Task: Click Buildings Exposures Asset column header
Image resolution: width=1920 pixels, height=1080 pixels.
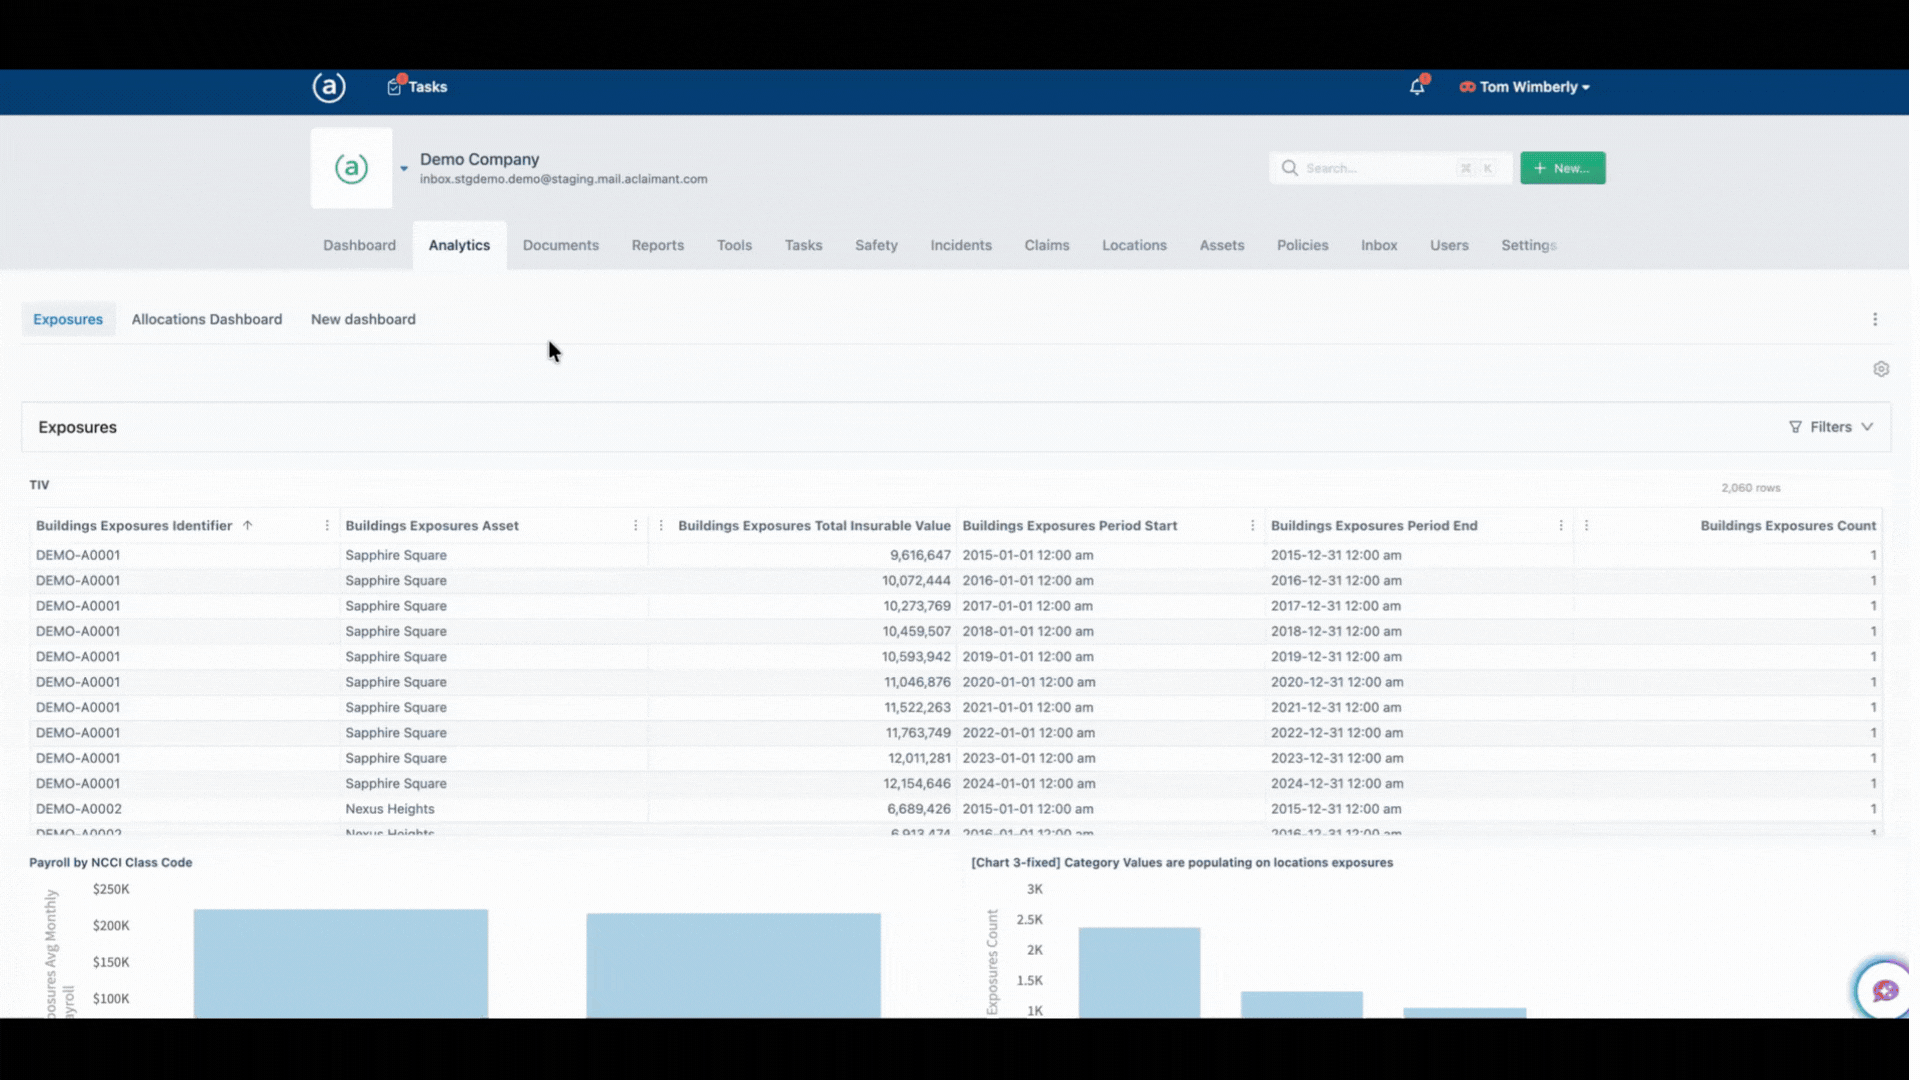Action: [432, 526]
